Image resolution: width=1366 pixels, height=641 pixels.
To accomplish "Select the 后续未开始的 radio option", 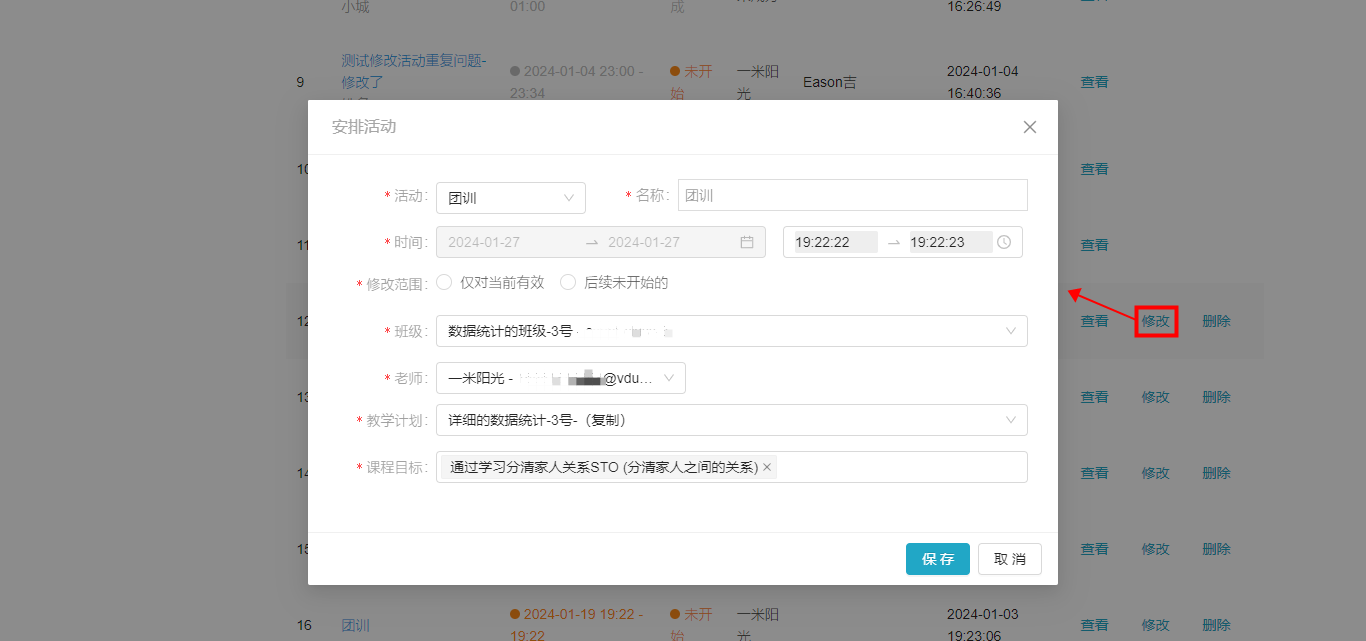I will tap(568, 283).
